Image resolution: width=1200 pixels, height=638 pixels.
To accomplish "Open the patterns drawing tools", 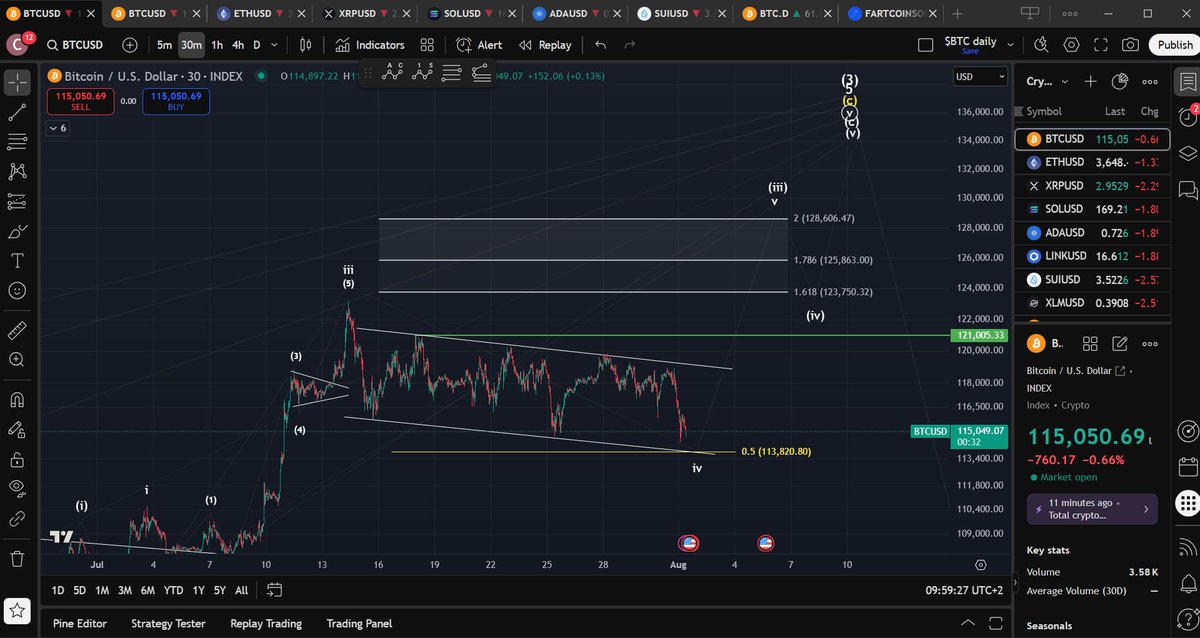I will click(17, 172).
